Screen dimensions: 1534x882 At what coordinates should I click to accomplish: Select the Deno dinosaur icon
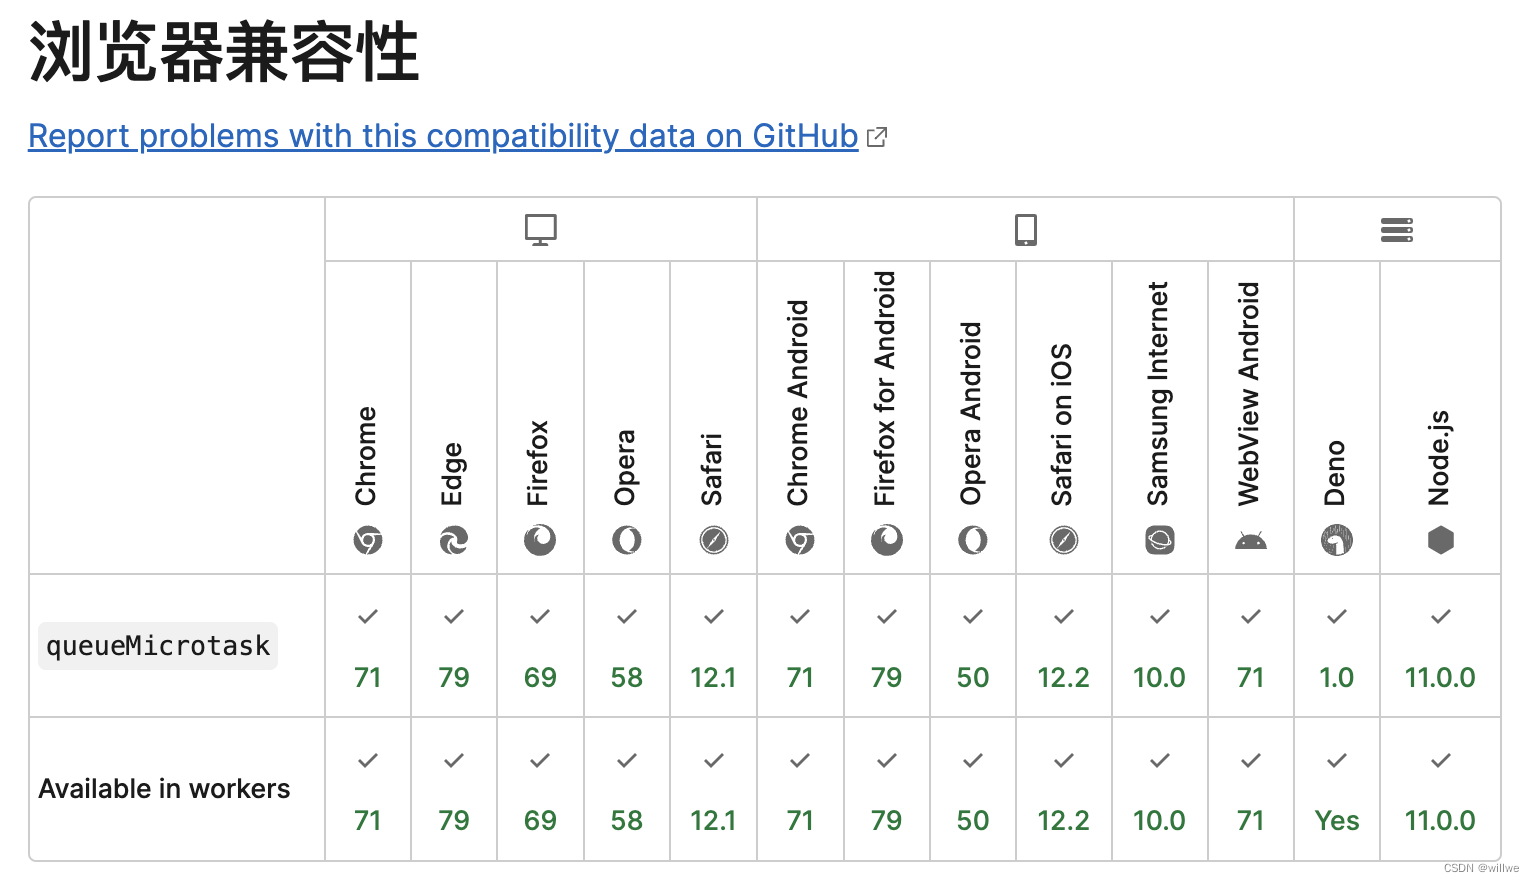(x=1336, y=540)
